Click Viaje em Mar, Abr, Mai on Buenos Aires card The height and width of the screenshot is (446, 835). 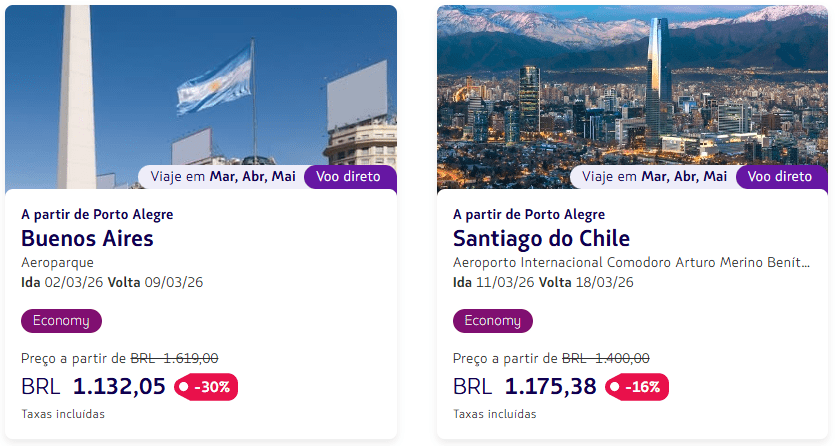pos(223,177)
